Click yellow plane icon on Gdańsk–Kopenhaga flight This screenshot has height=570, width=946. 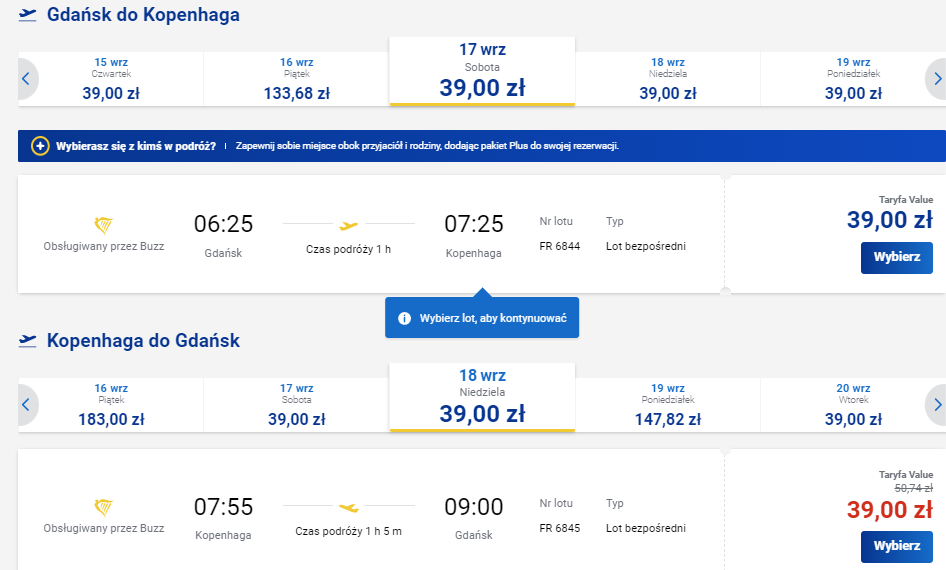[348, 226]
